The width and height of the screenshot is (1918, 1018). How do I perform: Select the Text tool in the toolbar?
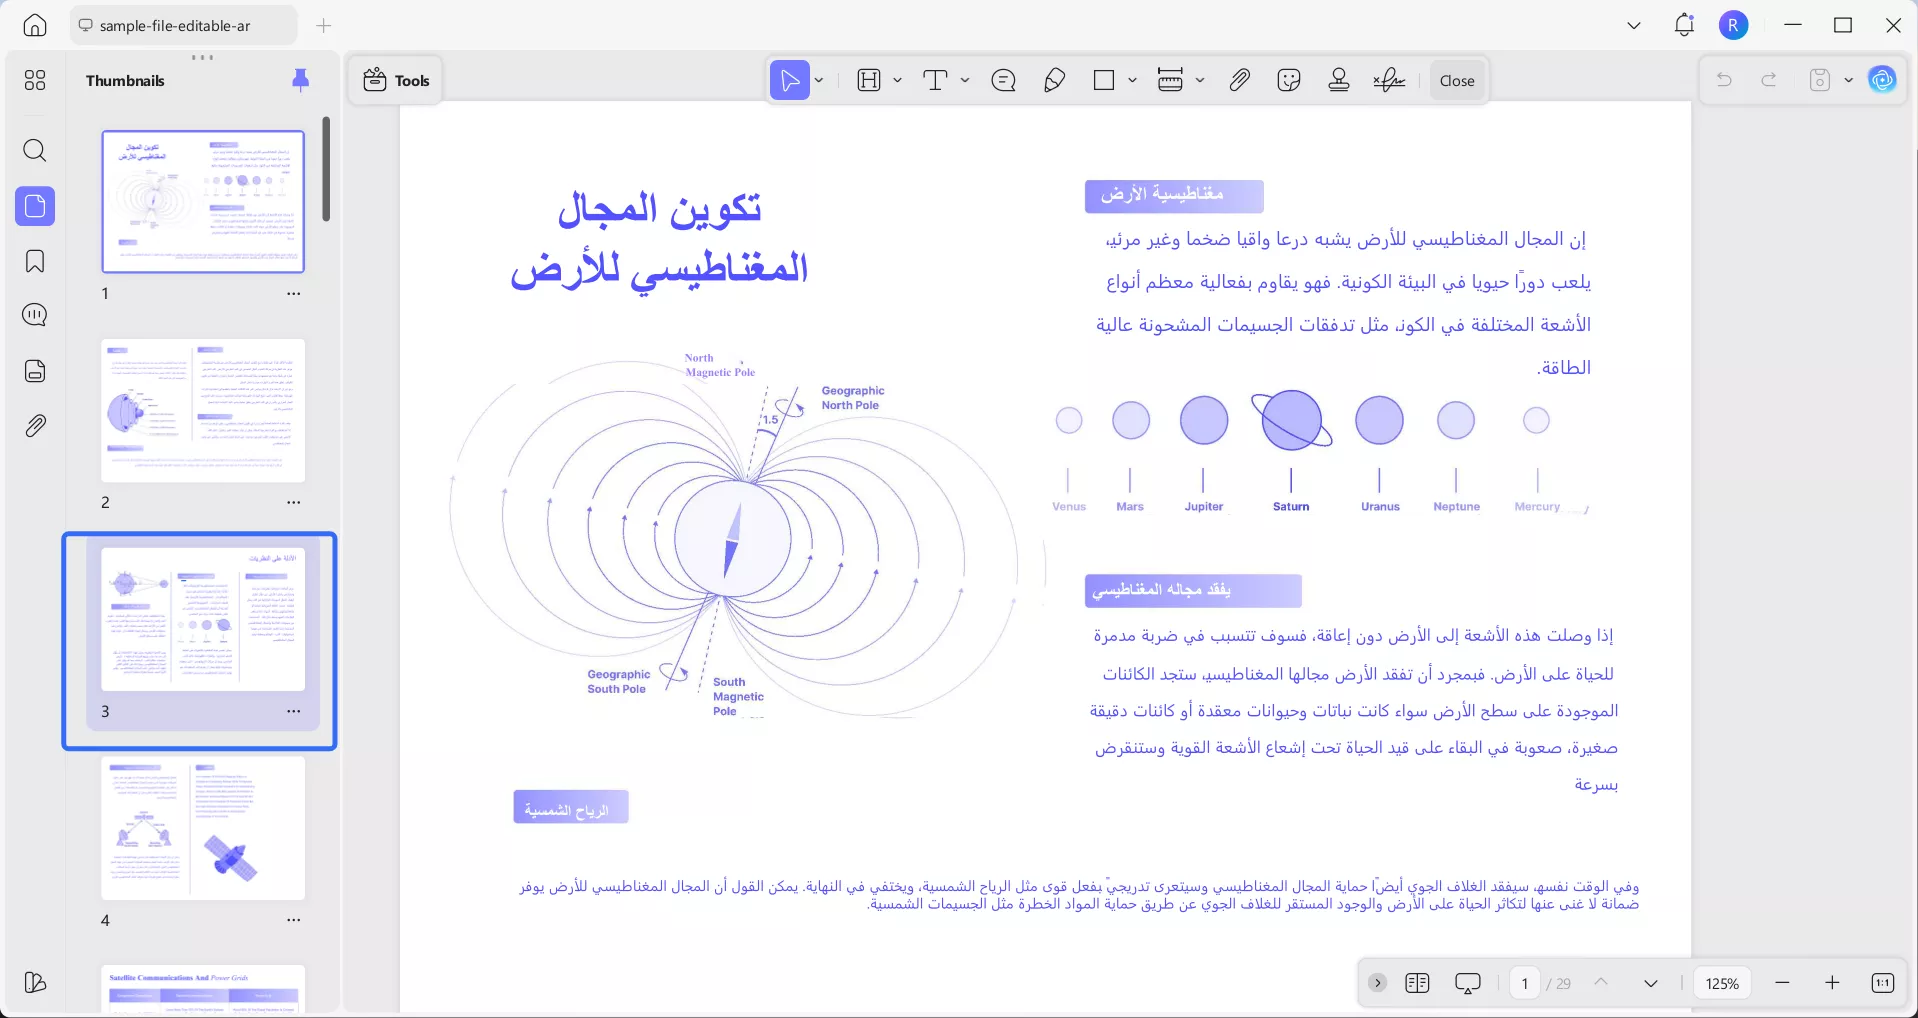point(936,80)
